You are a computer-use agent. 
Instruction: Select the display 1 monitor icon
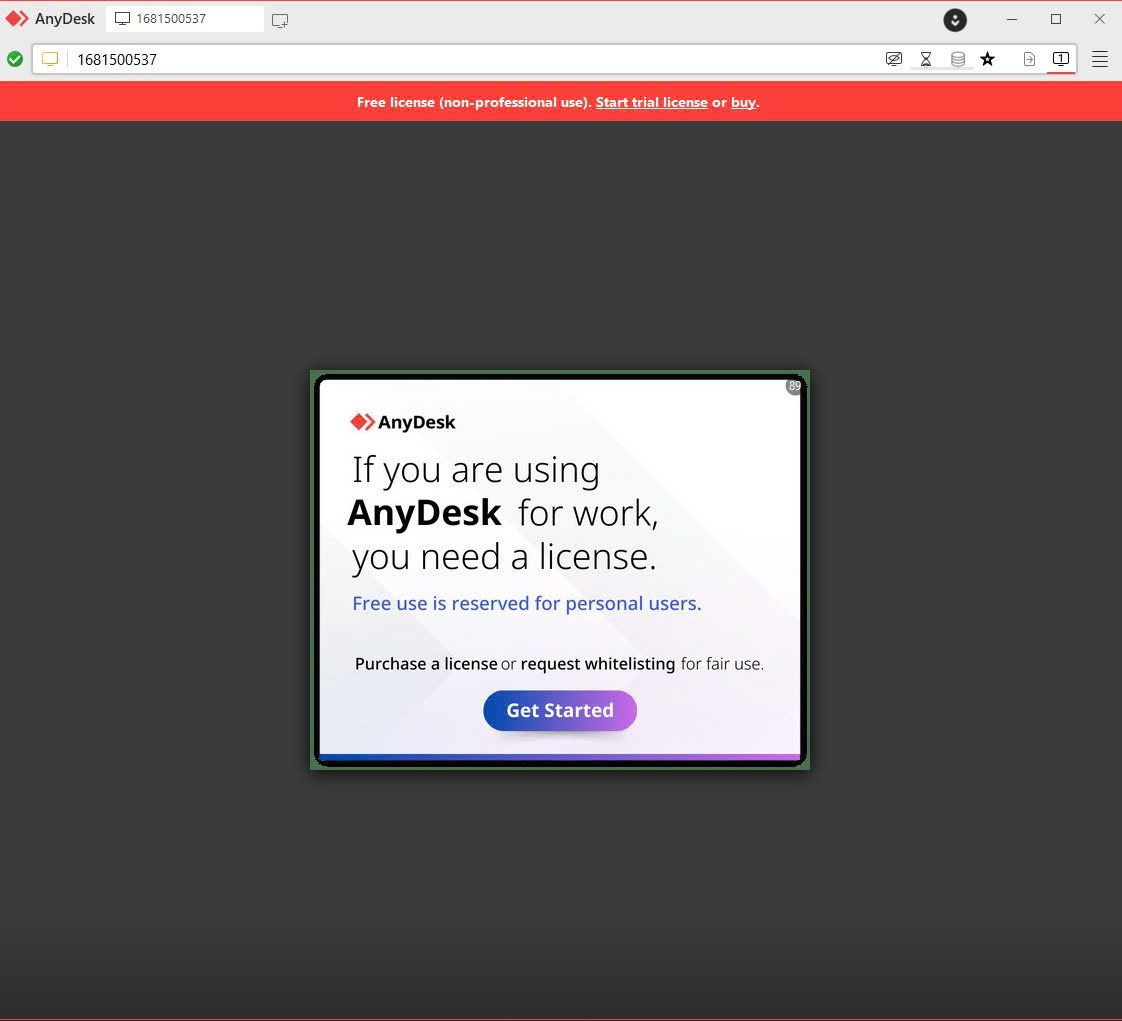(x=1060, y=59)
